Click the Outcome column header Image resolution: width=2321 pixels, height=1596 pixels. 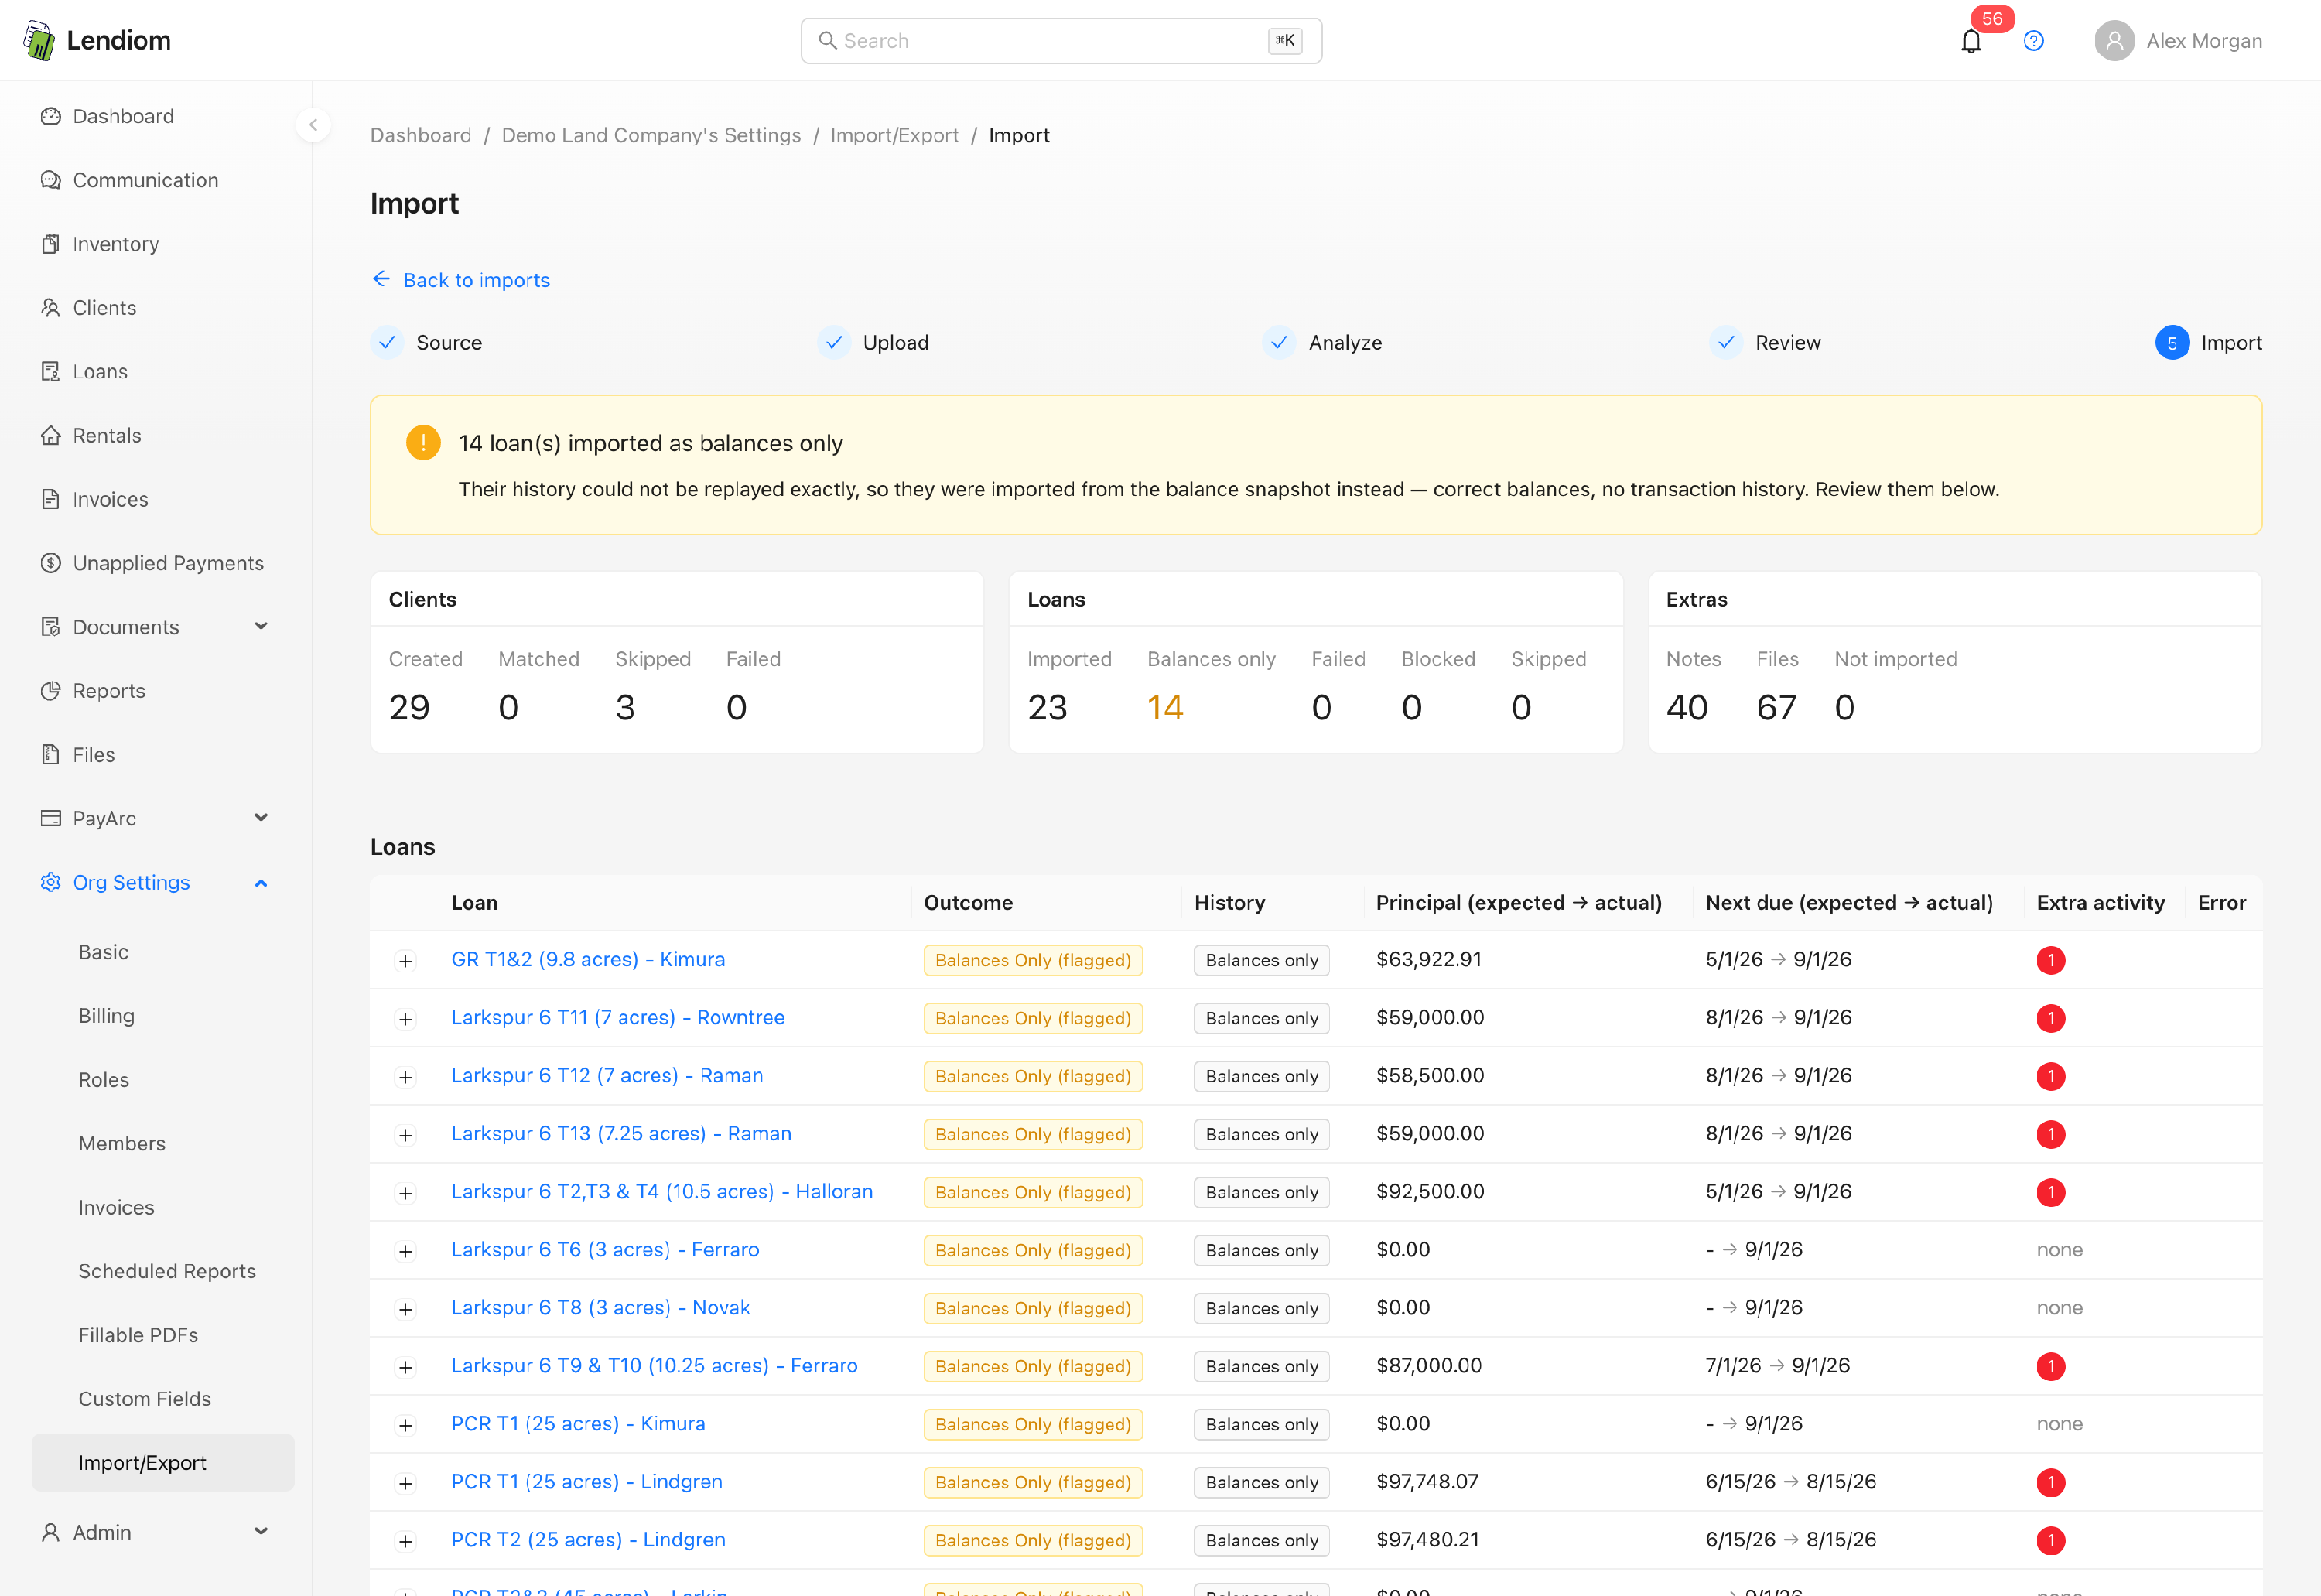pos(968,903)
